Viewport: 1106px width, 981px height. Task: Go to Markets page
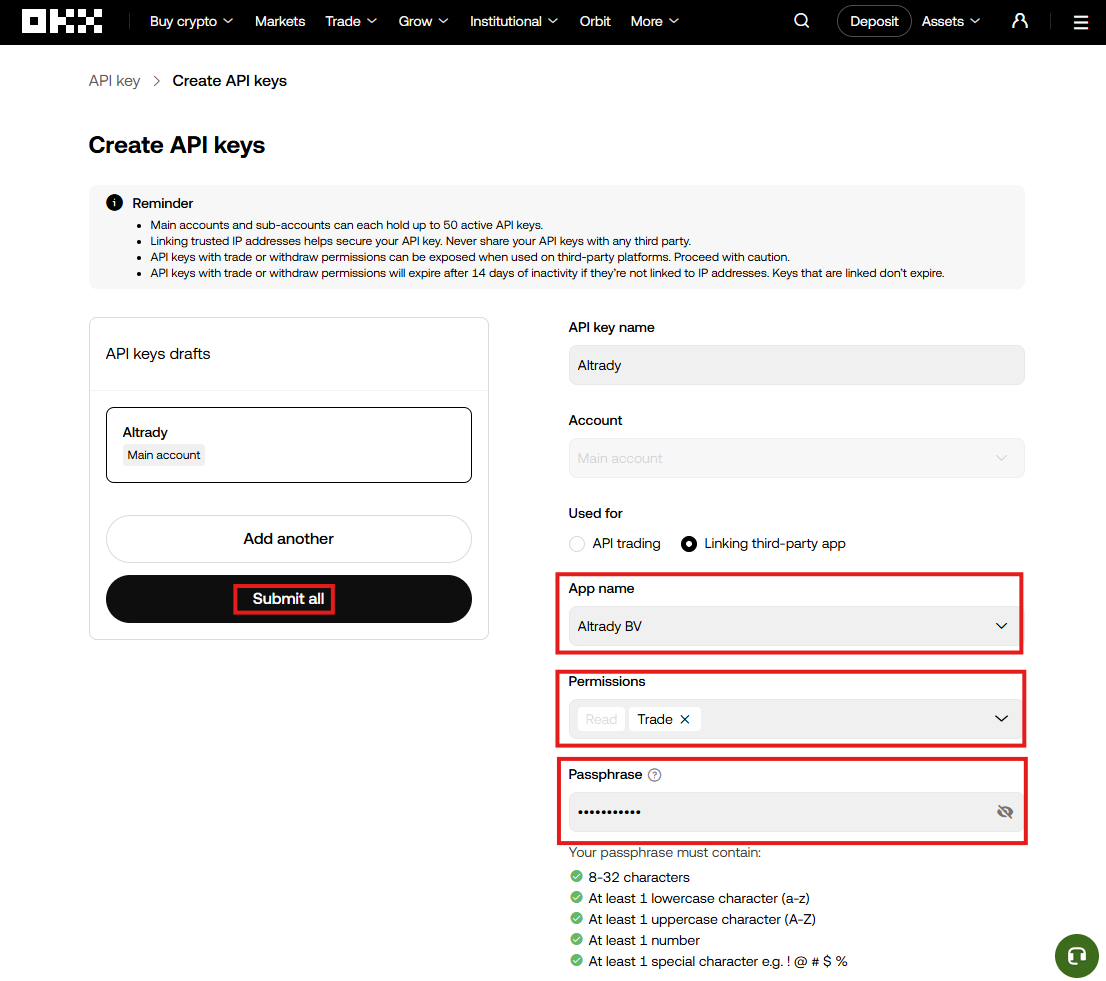280,21
